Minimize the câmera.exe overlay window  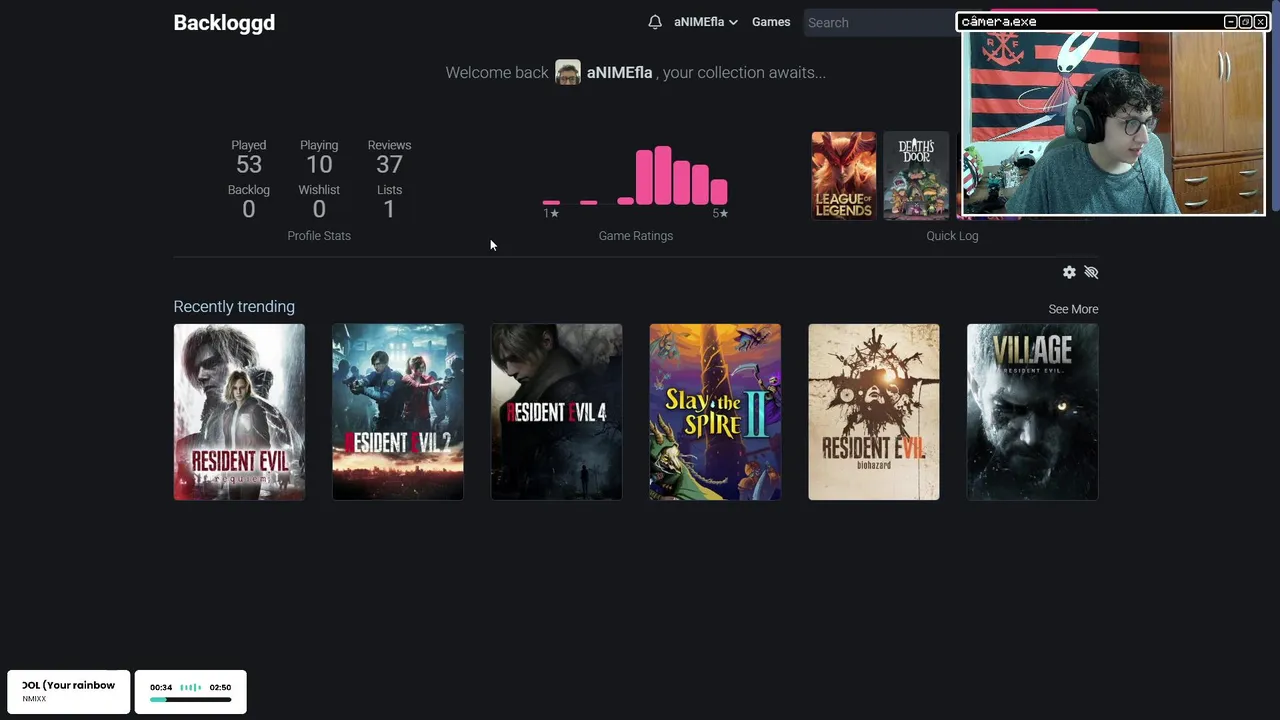(1231, 22)
